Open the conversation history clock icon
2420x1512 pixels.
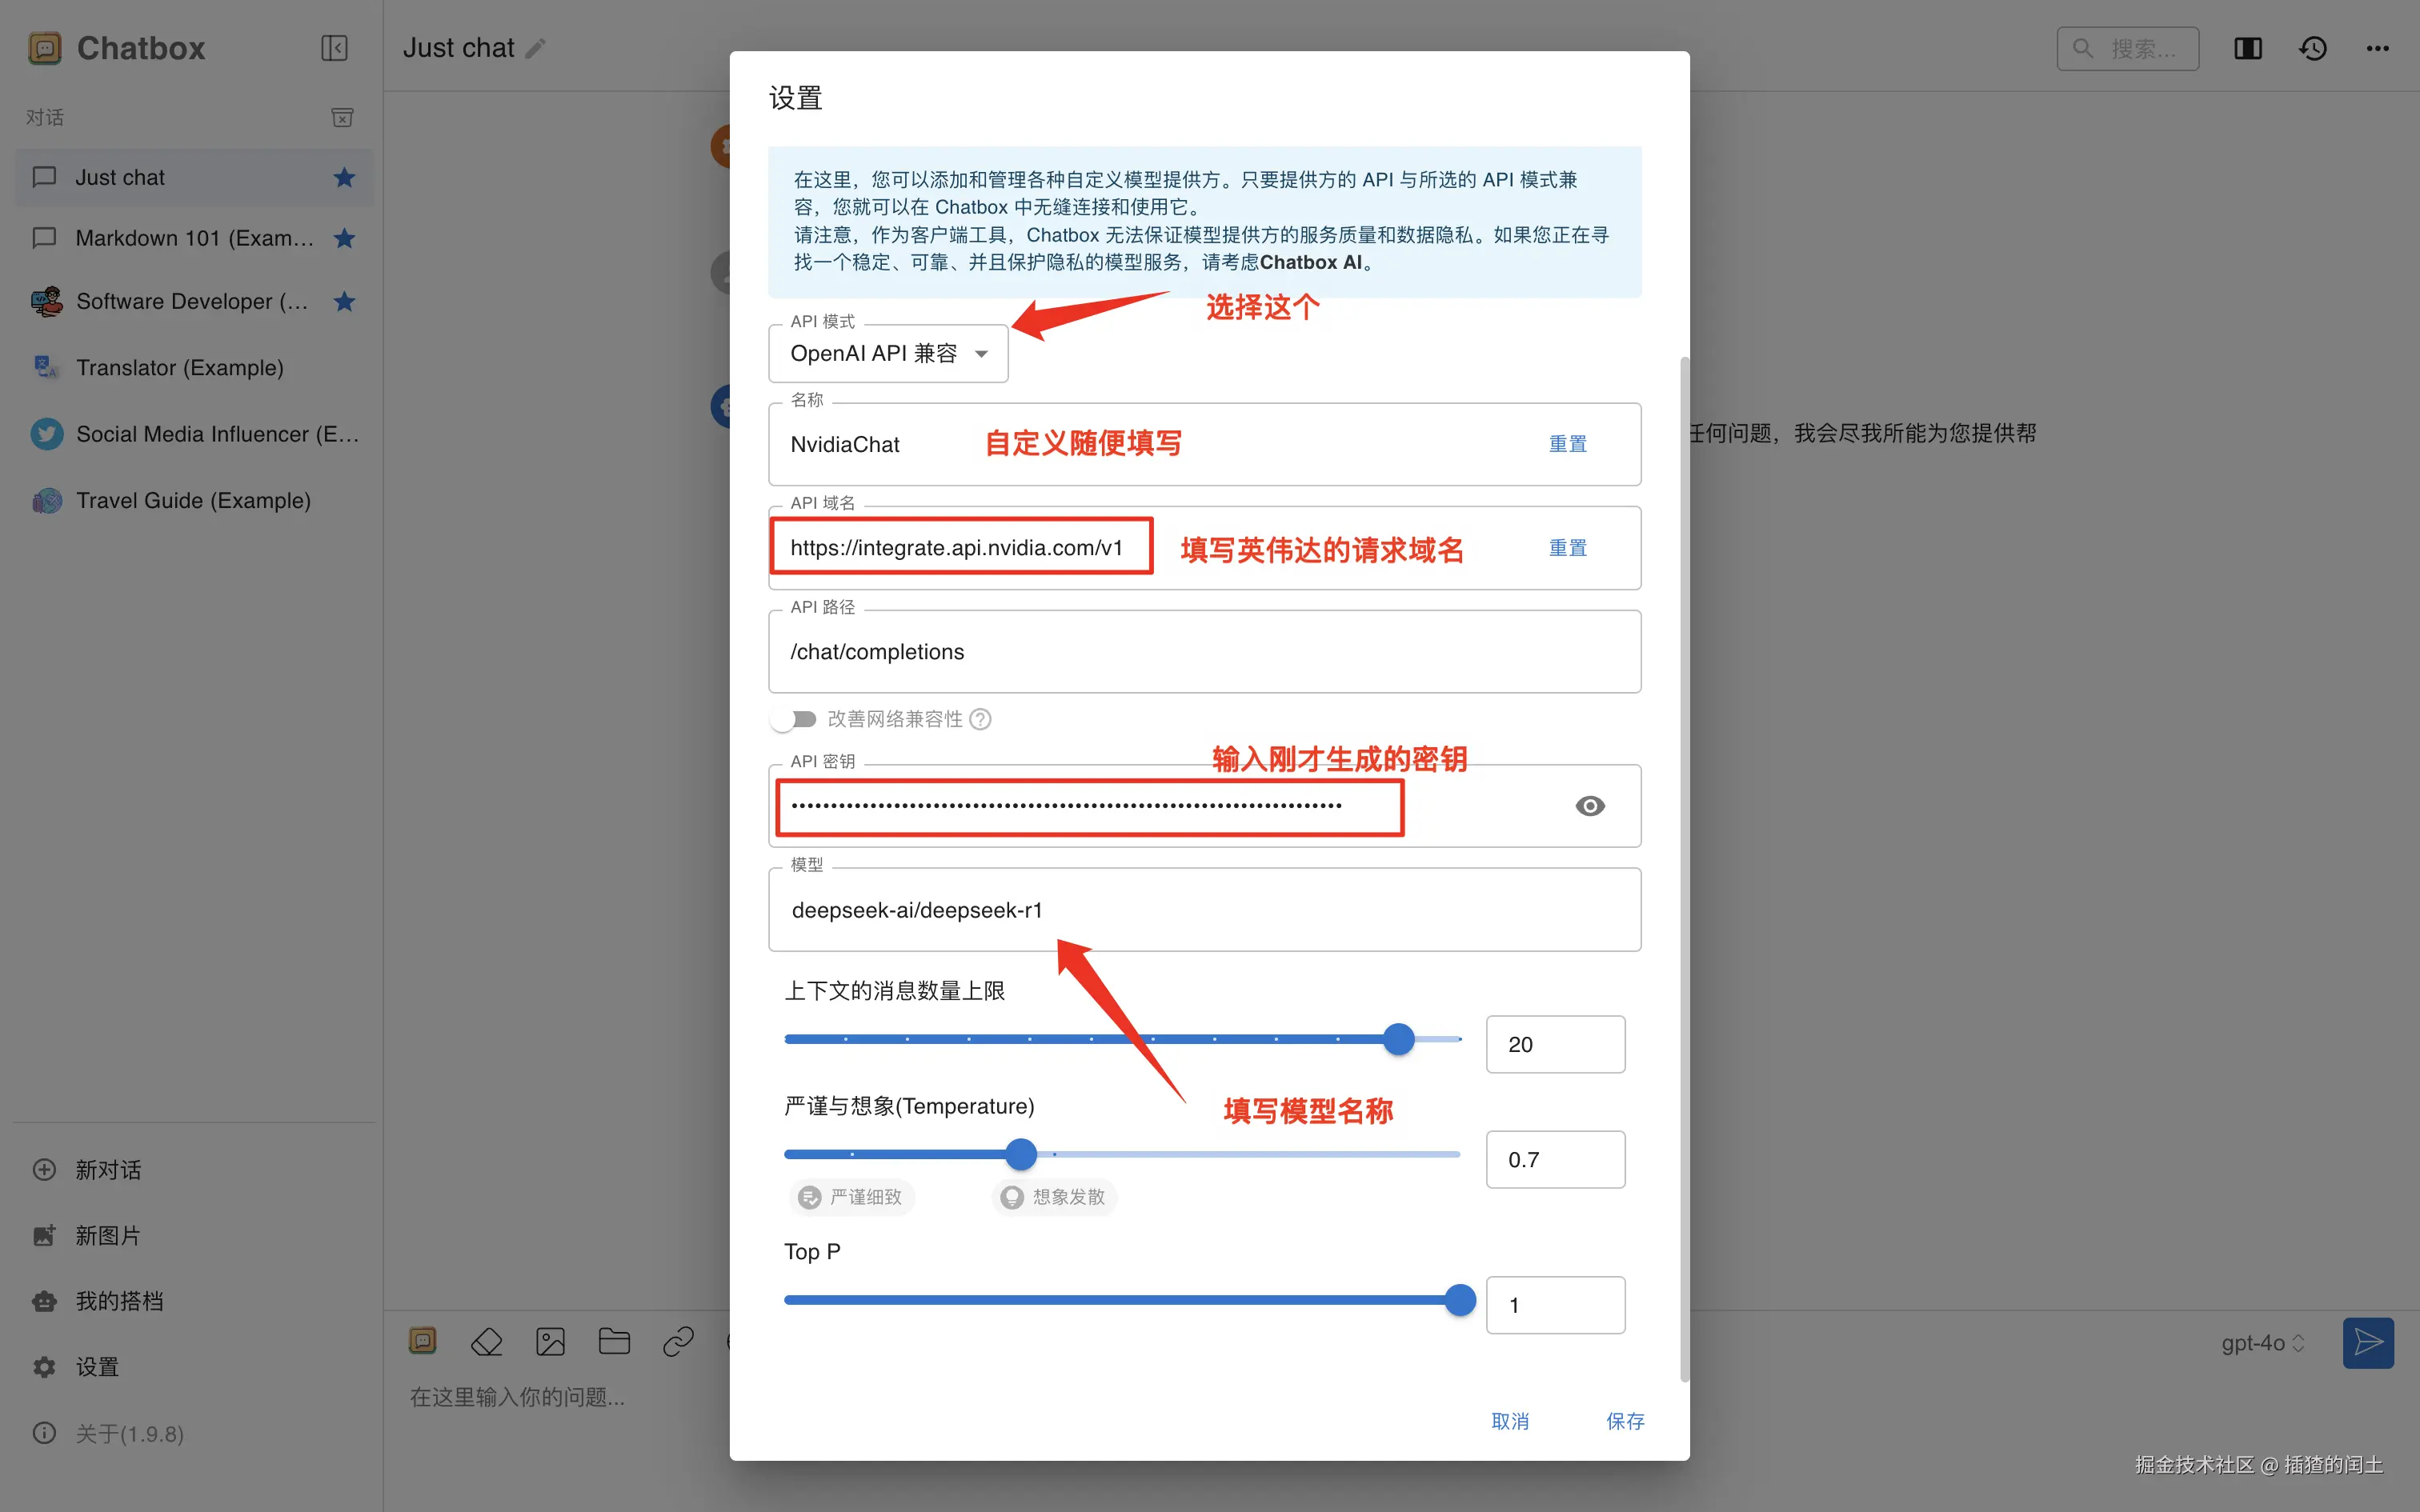2312,48
